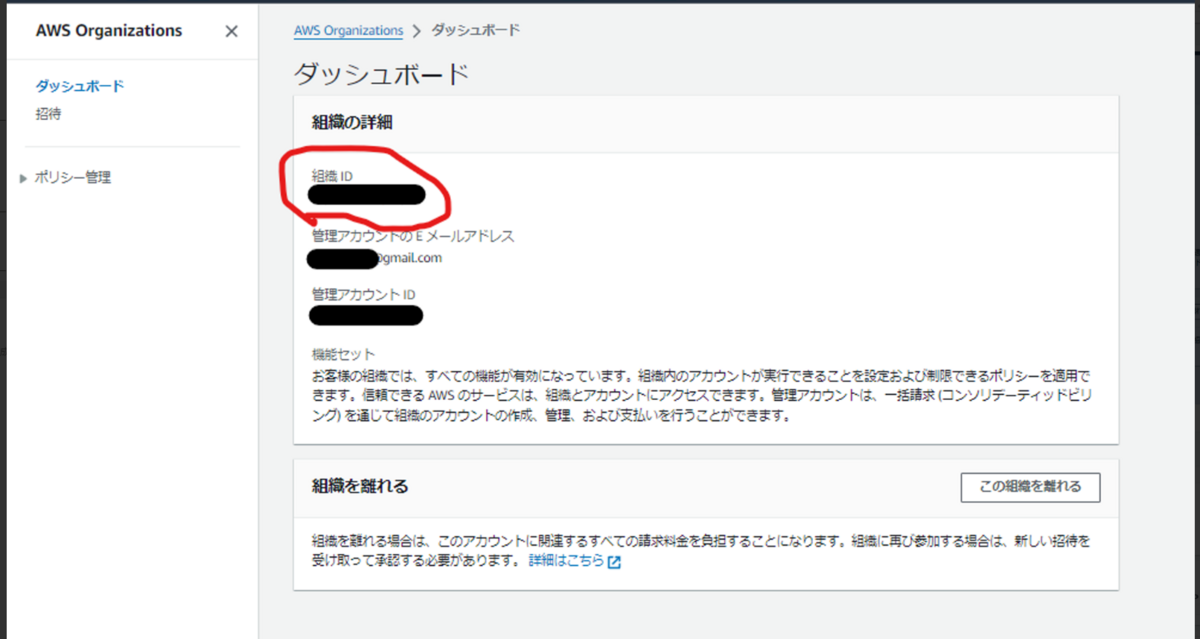The height and width of the screenshot is (639, 1200).
Task: Expand the ポリシー管理 tree arrow
Action: [x=24, y=178]
